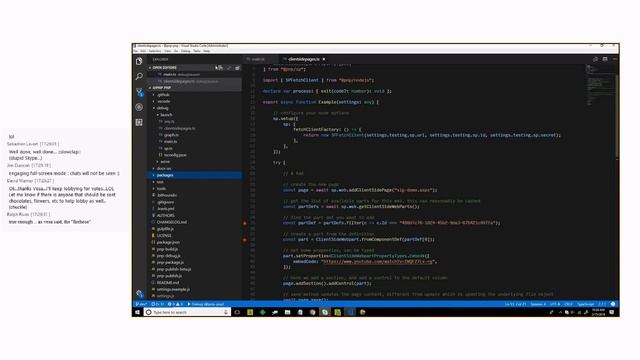The image size is (640, 360).
Task: Collapse the project root folder section
Action: (x=161, y=88)
